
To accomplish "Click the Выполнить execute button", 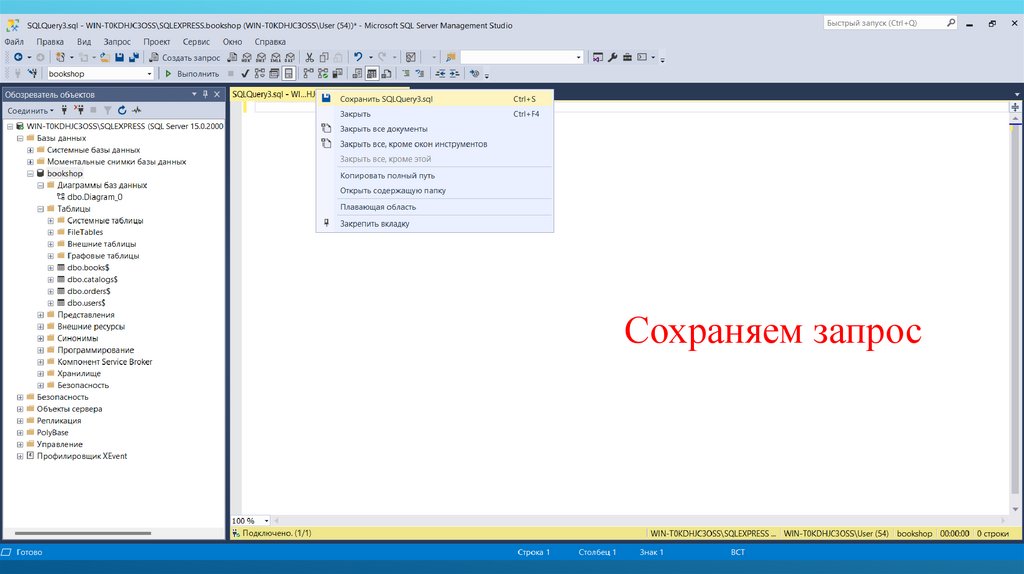I will click(x=191, y=74).
